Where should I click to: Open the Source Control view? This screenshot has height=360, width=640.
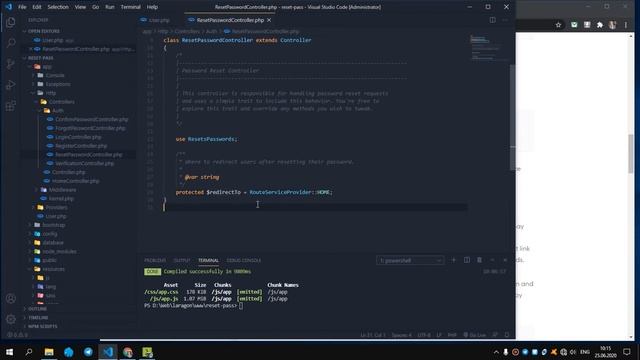click(11, 64)
